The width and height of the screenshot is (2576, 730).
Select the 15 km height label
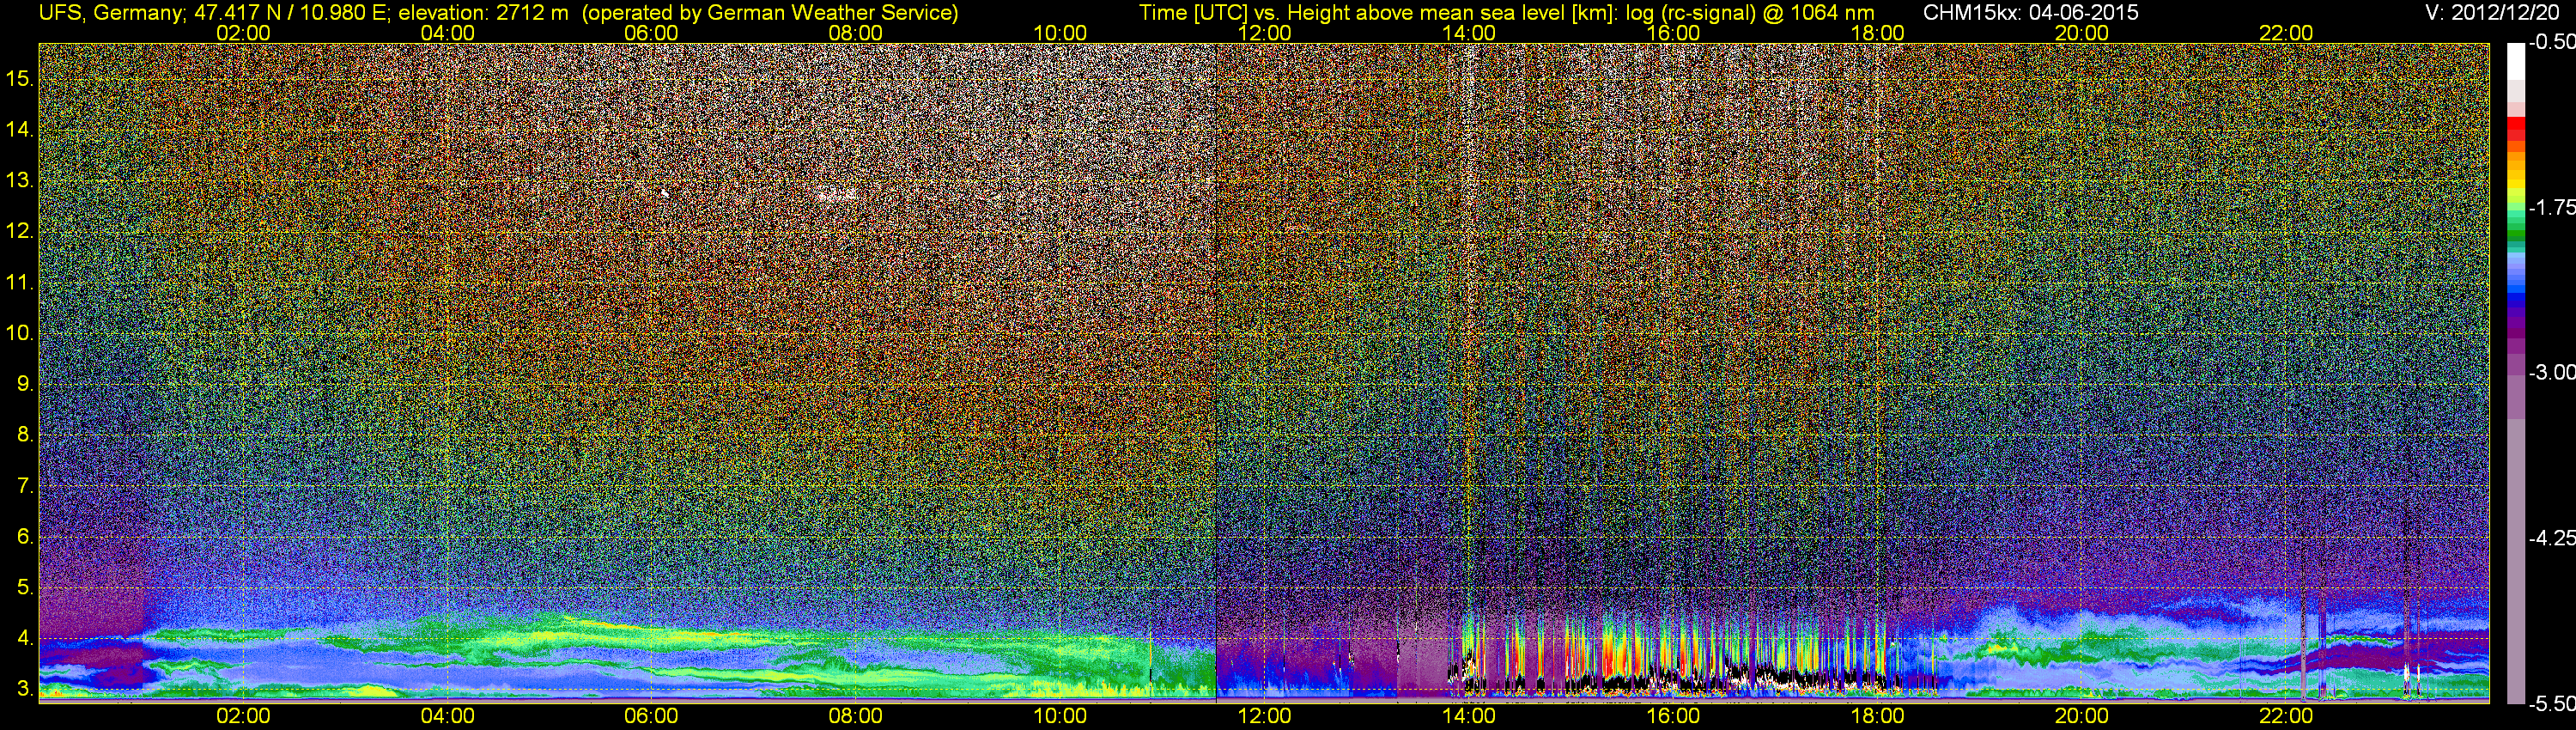19,79
